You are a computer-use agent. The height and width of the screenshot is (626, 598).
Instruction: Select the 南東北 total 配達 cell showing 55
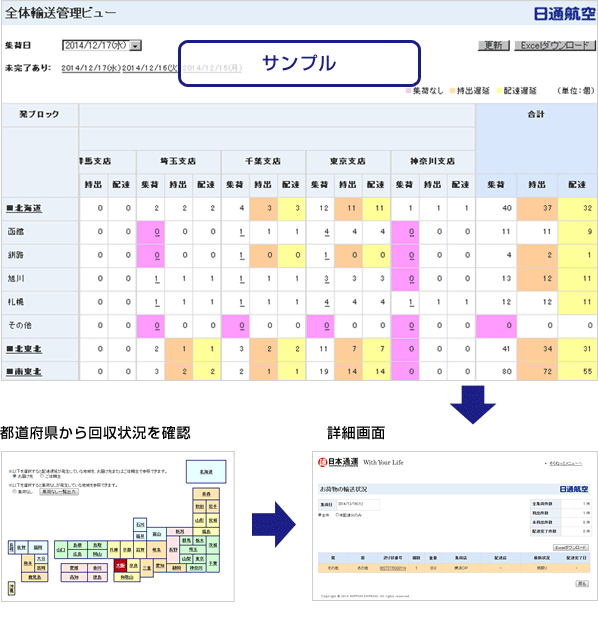(578, 371)
